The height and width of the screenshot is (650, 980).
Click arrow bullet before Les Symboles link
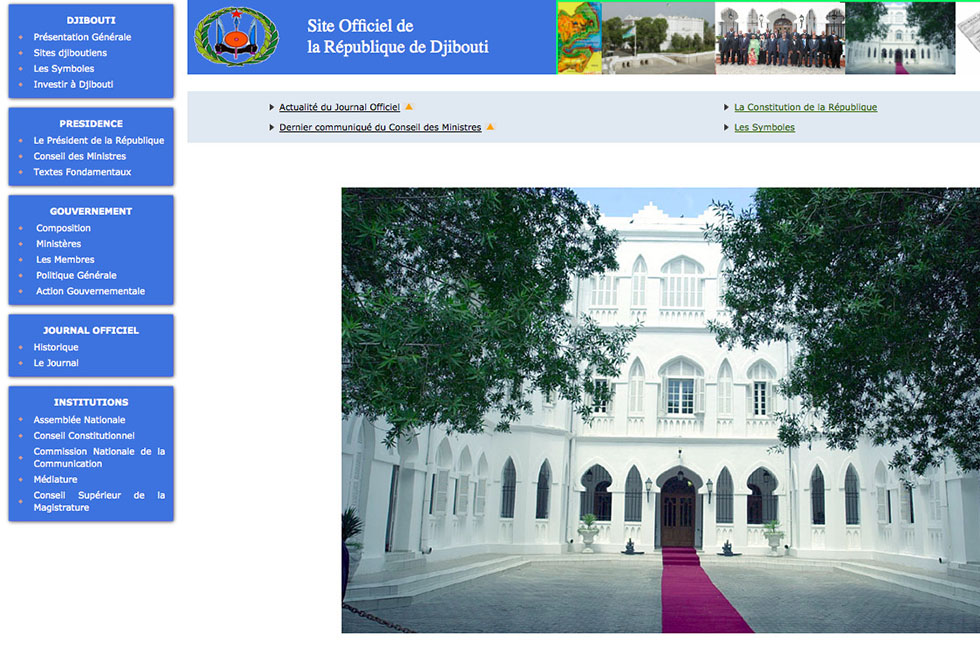(726, 128)
